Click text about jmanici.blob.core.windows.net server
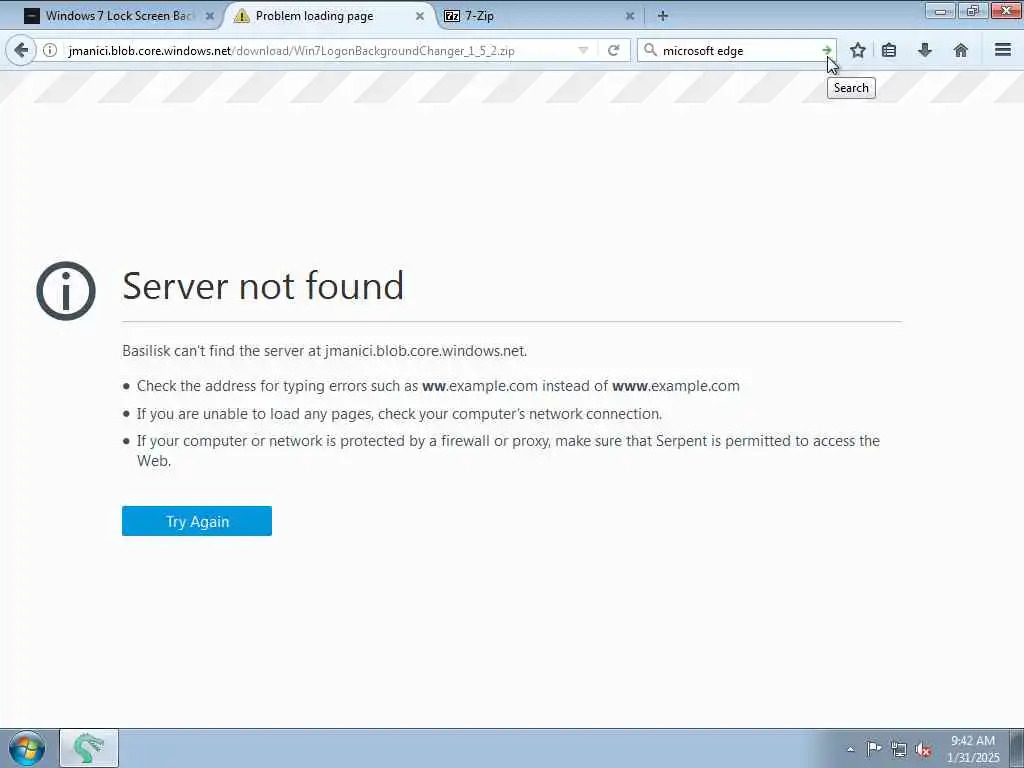 (325, 351)
